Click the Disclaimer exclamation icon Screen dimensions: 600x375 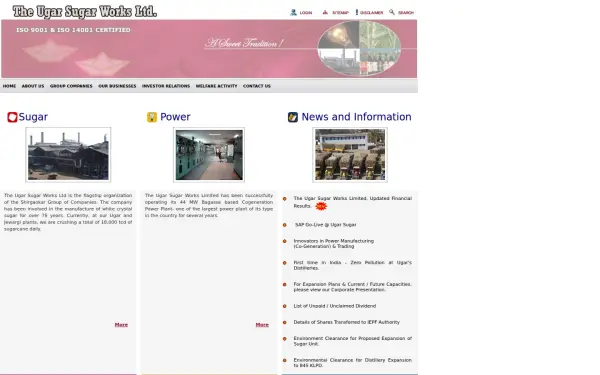[x=357, y=12]
